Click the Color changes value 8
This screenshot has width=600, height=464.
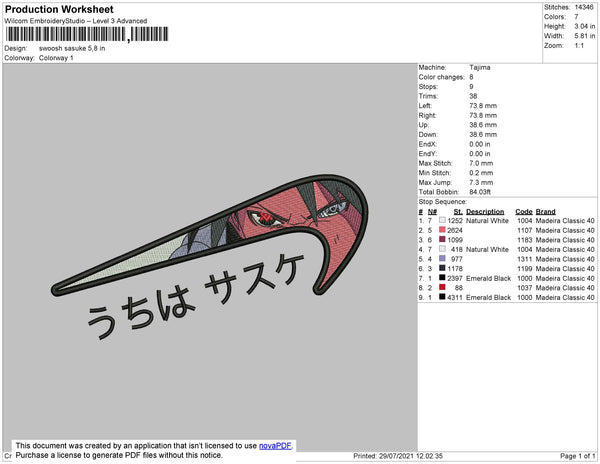pos(471,77)
